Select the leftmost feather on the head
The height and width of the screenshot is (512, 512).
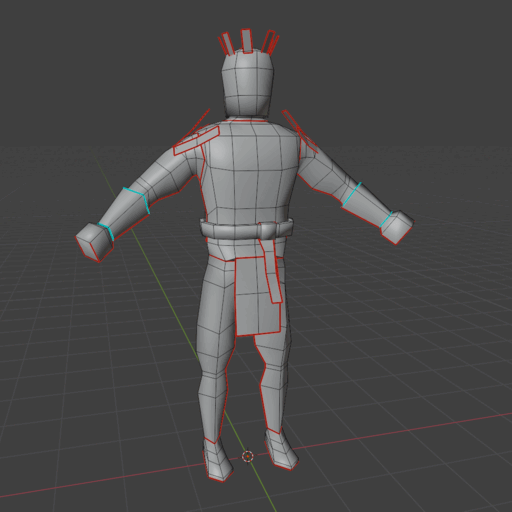click(x=227, y=43)
